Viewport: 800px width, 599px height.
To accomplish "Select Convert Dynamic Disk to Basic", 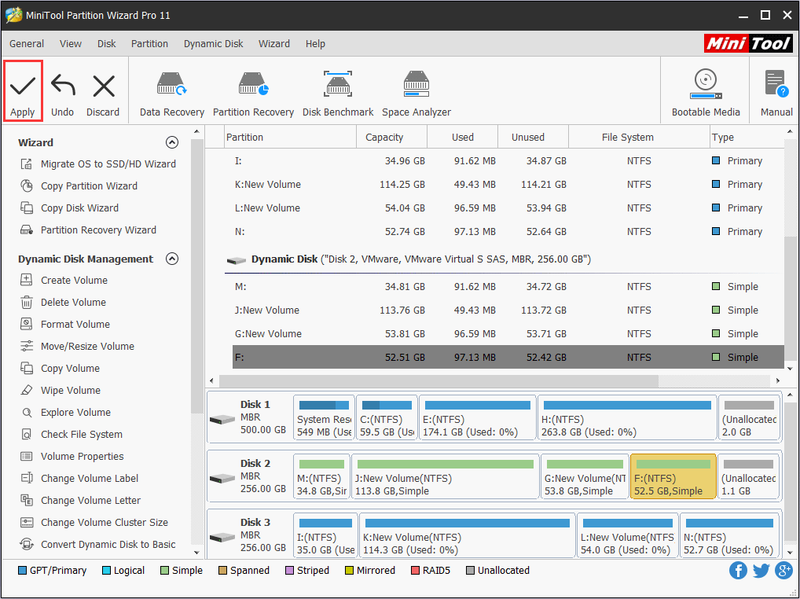I will tap(108, 544).
